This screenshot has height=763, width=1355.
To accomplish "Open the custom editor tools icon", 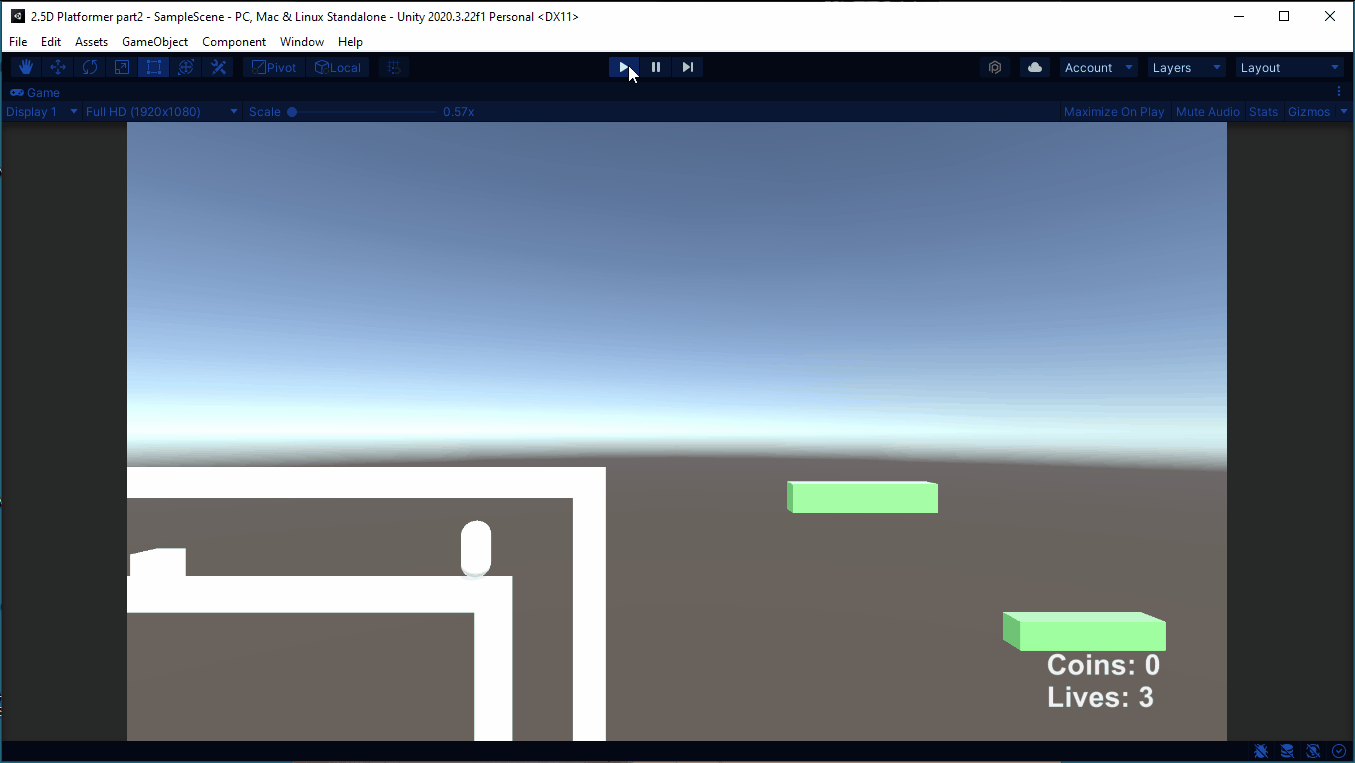I will click(218, 67).
